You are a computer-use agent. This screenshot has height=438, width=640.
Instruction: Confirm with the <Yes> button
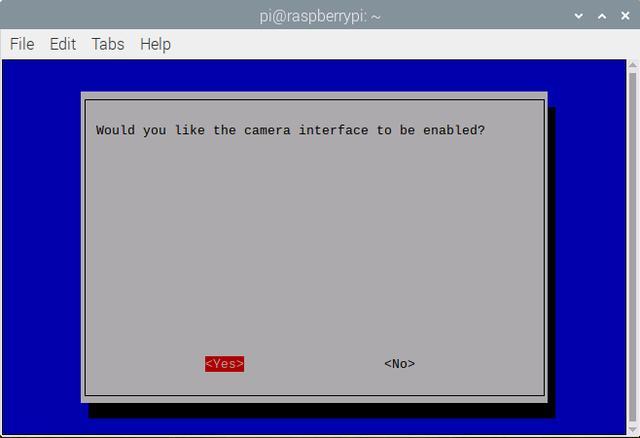[224, 364]
